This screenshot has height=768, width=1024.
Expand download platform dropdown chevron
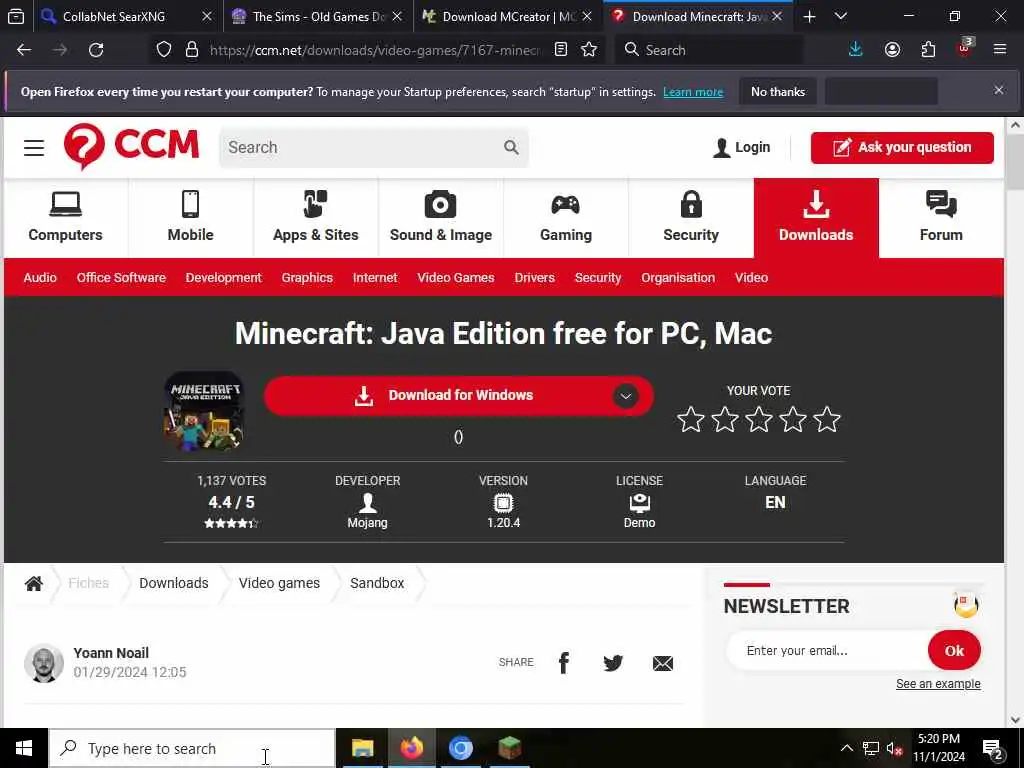[x=626, y=396]
